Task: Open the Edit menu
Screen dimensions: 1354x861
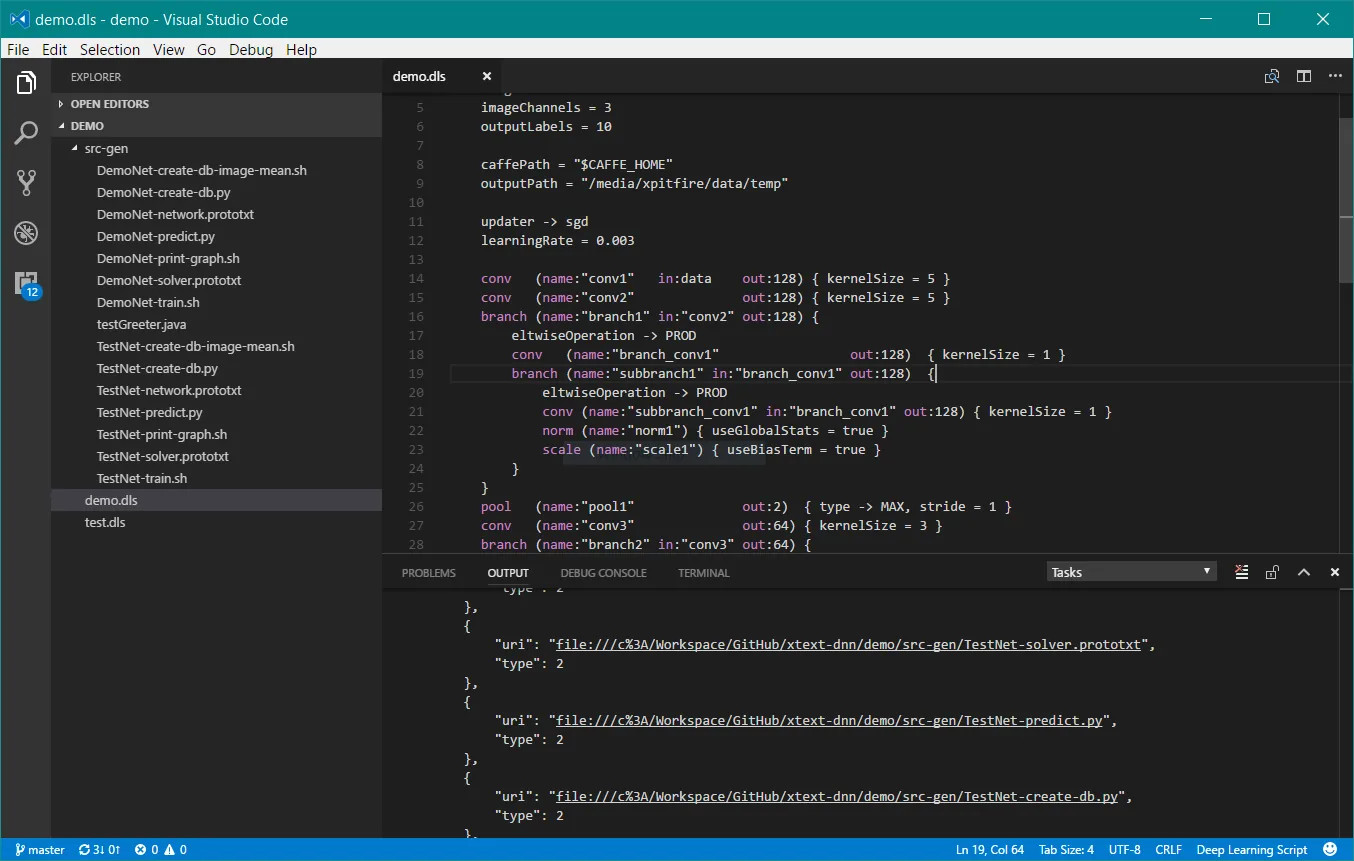Action: click(x=55, y=49)
